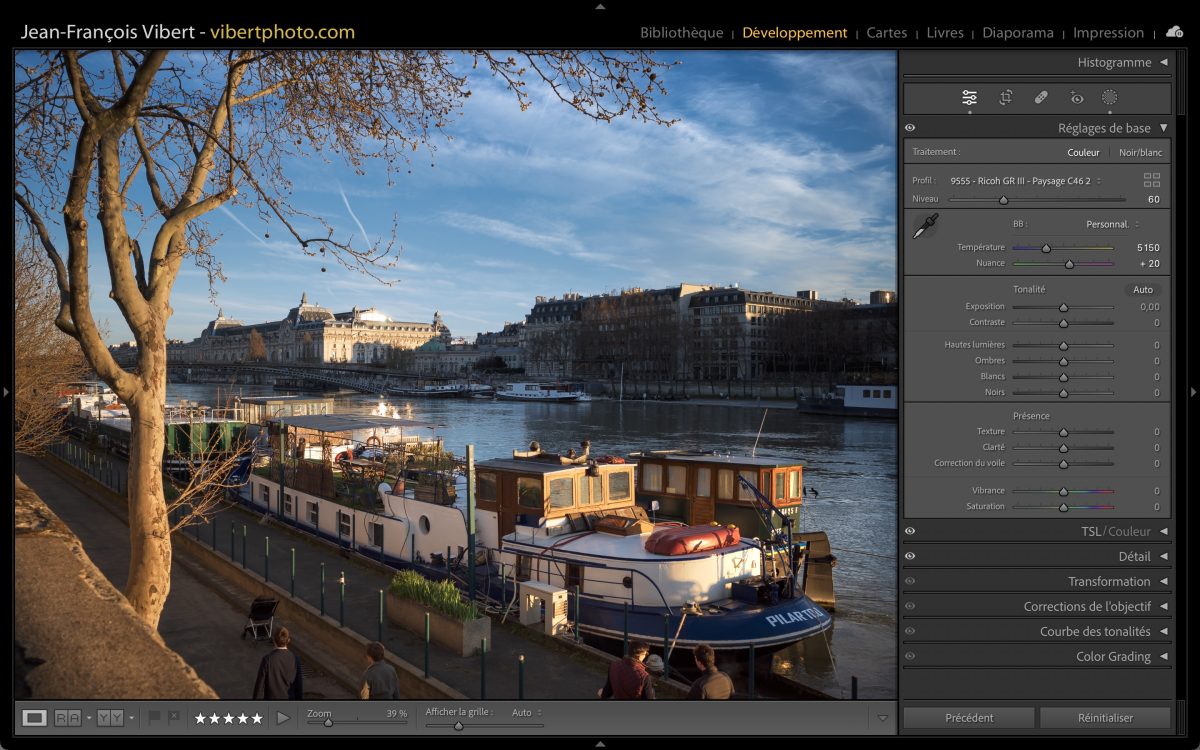The height and width of the screenshot is (750, 1200).
Task: Open the profile browser grid icon
Action: click(1152, 180)
